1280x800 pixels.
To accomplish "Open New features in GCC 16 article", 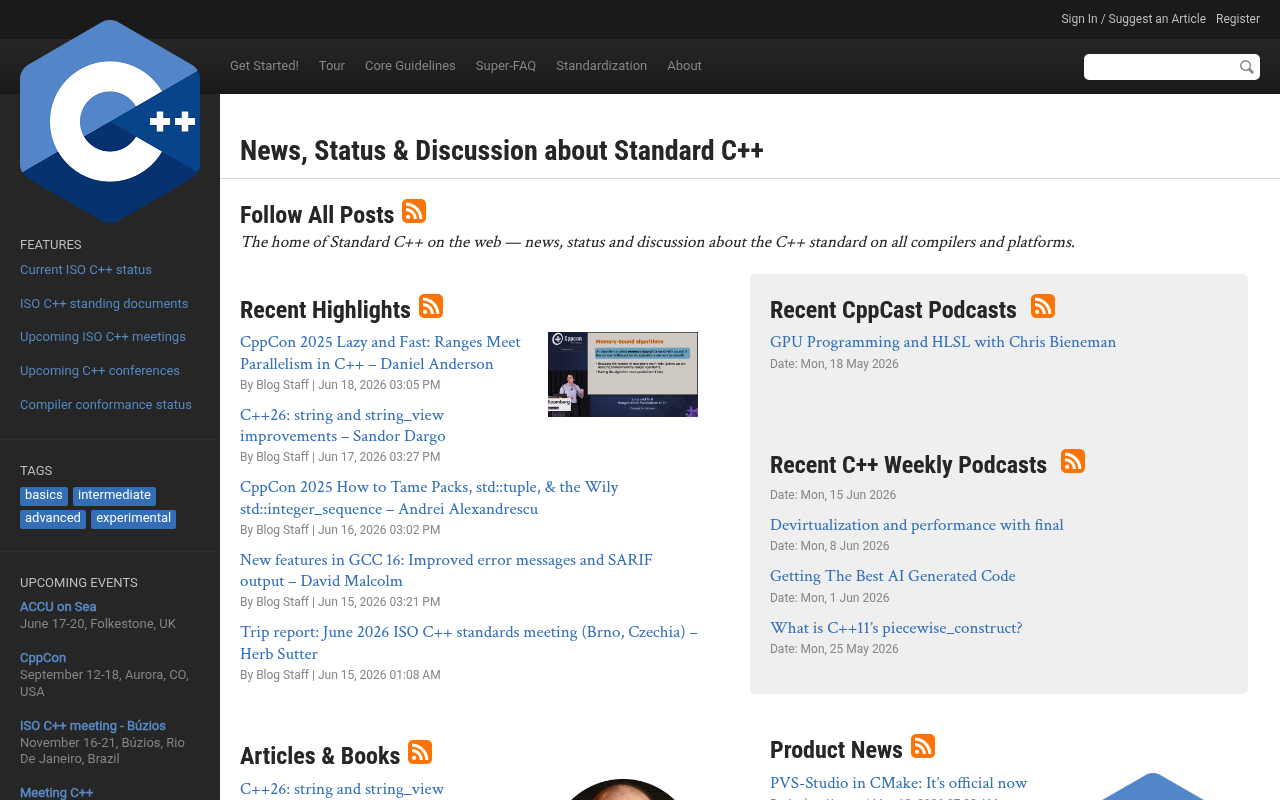I will tap(446, 570).
